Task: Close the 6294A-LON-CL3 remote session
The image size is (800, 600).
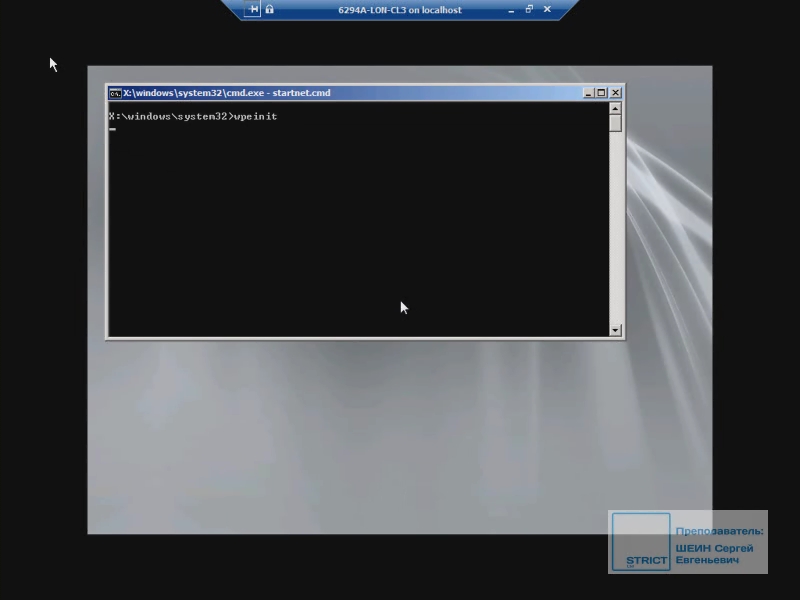Action: click(x=547, y=10)
